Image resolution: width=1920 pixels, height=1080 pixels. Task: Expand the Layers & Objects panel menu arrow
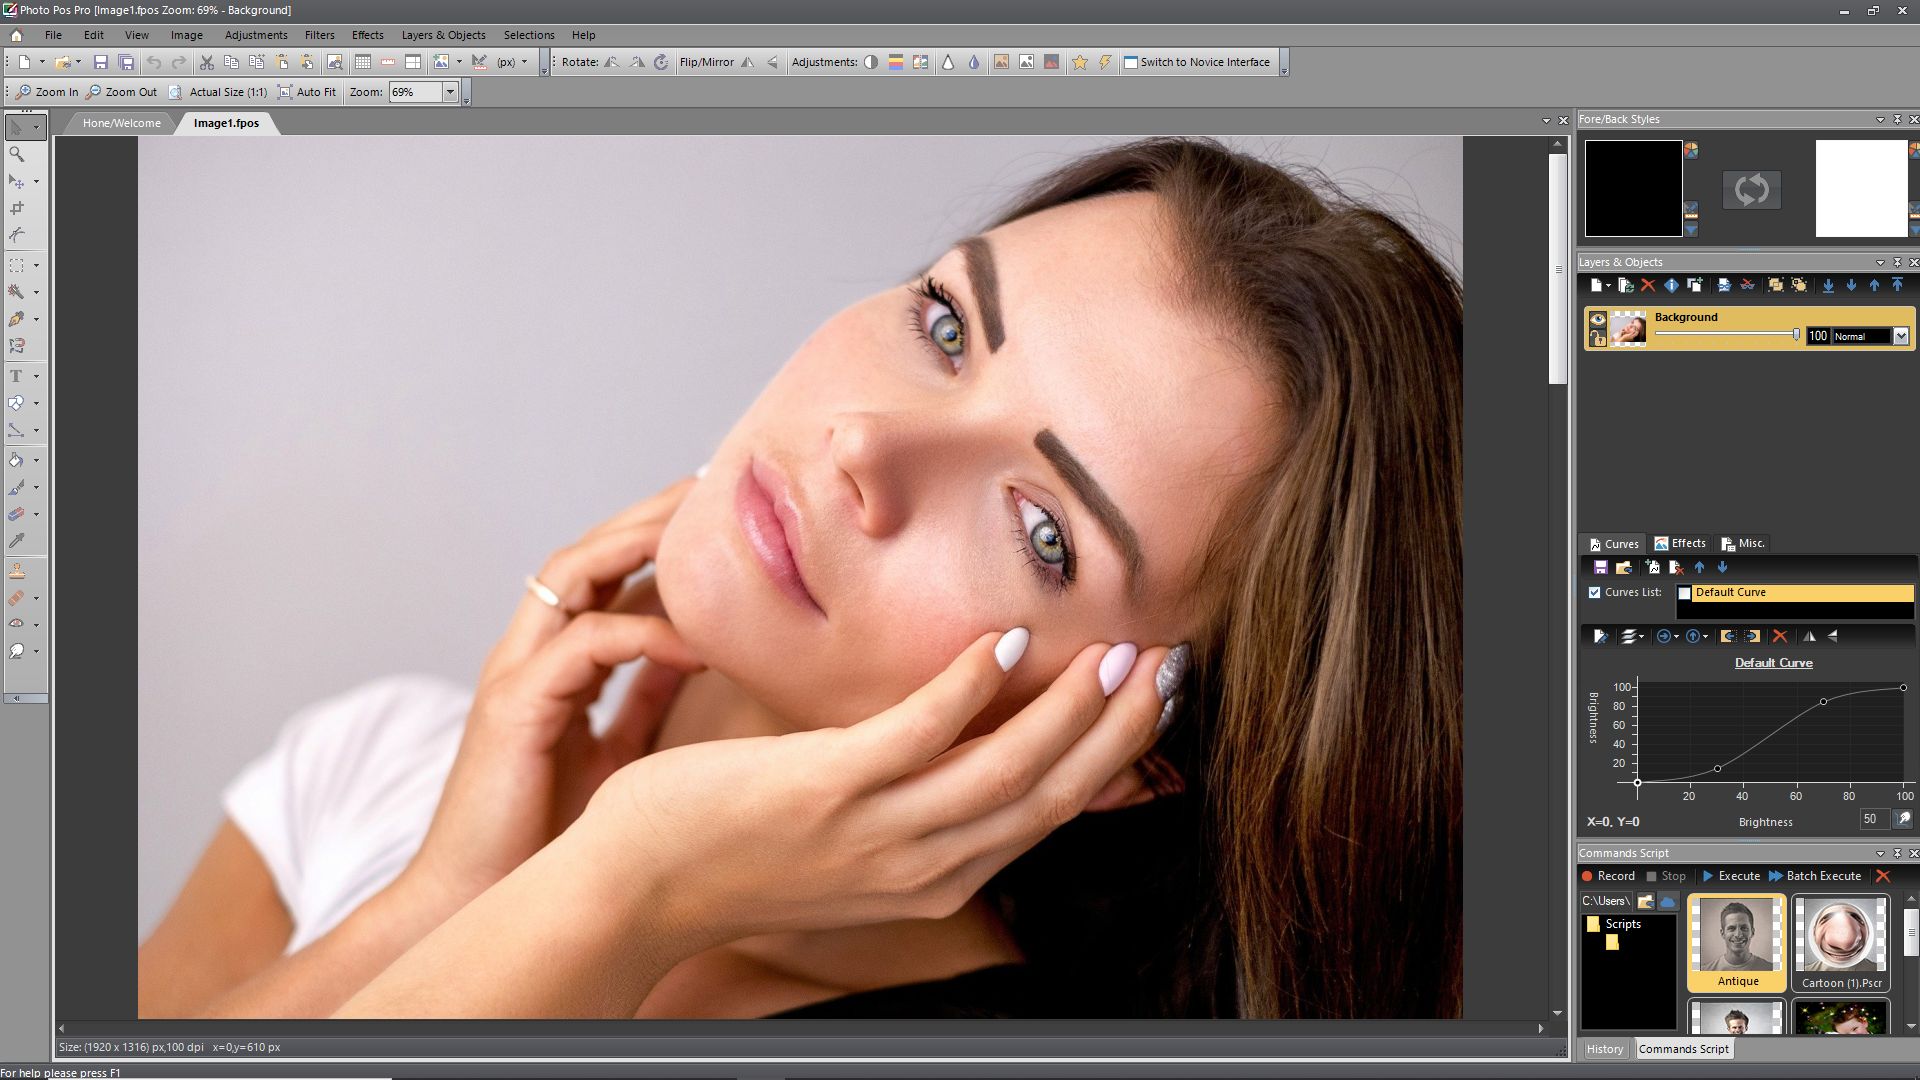(1880, 262)
